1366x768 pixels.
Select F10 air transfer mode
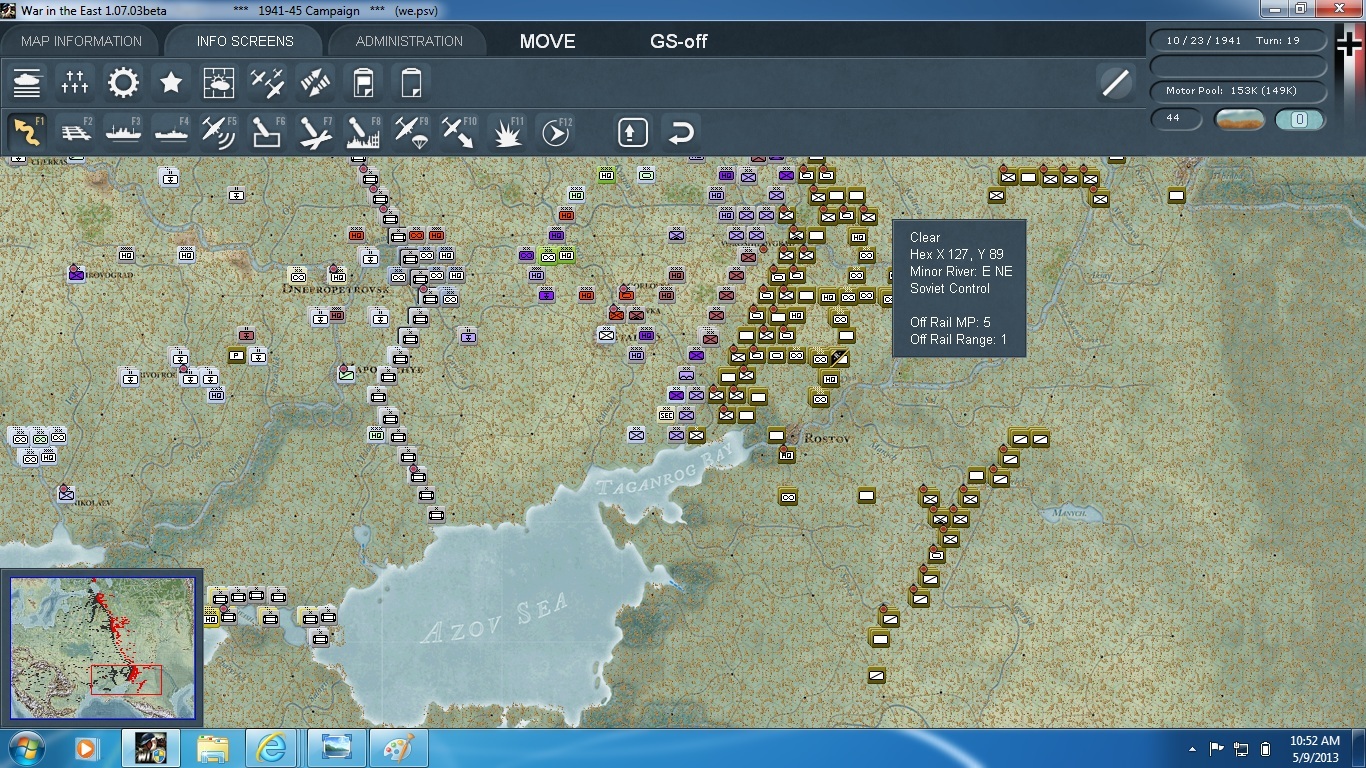click(459, 132)
